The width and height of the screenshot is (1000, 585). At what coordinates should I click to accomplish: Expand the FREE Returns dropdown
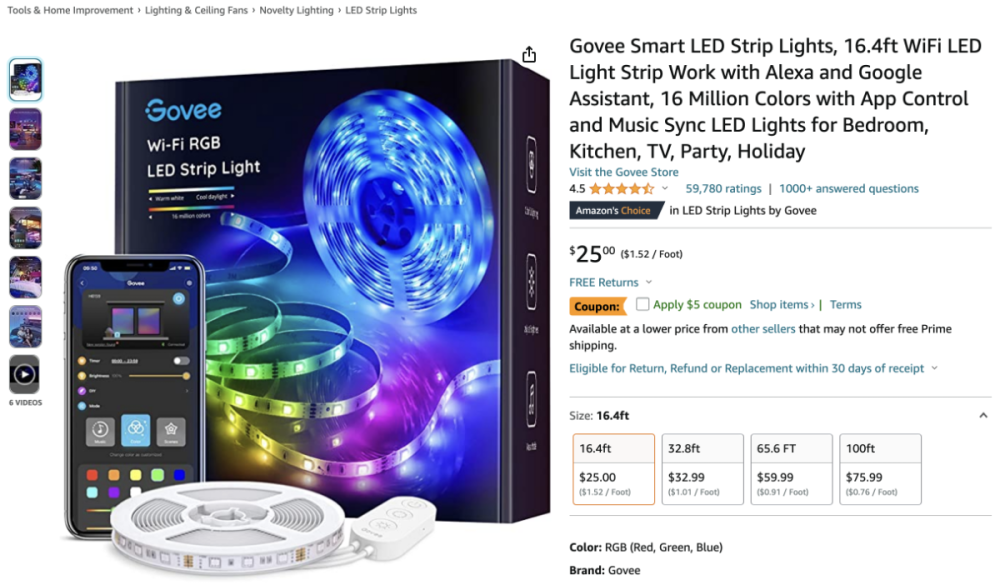pyautogui.click(x=649, y=282)
